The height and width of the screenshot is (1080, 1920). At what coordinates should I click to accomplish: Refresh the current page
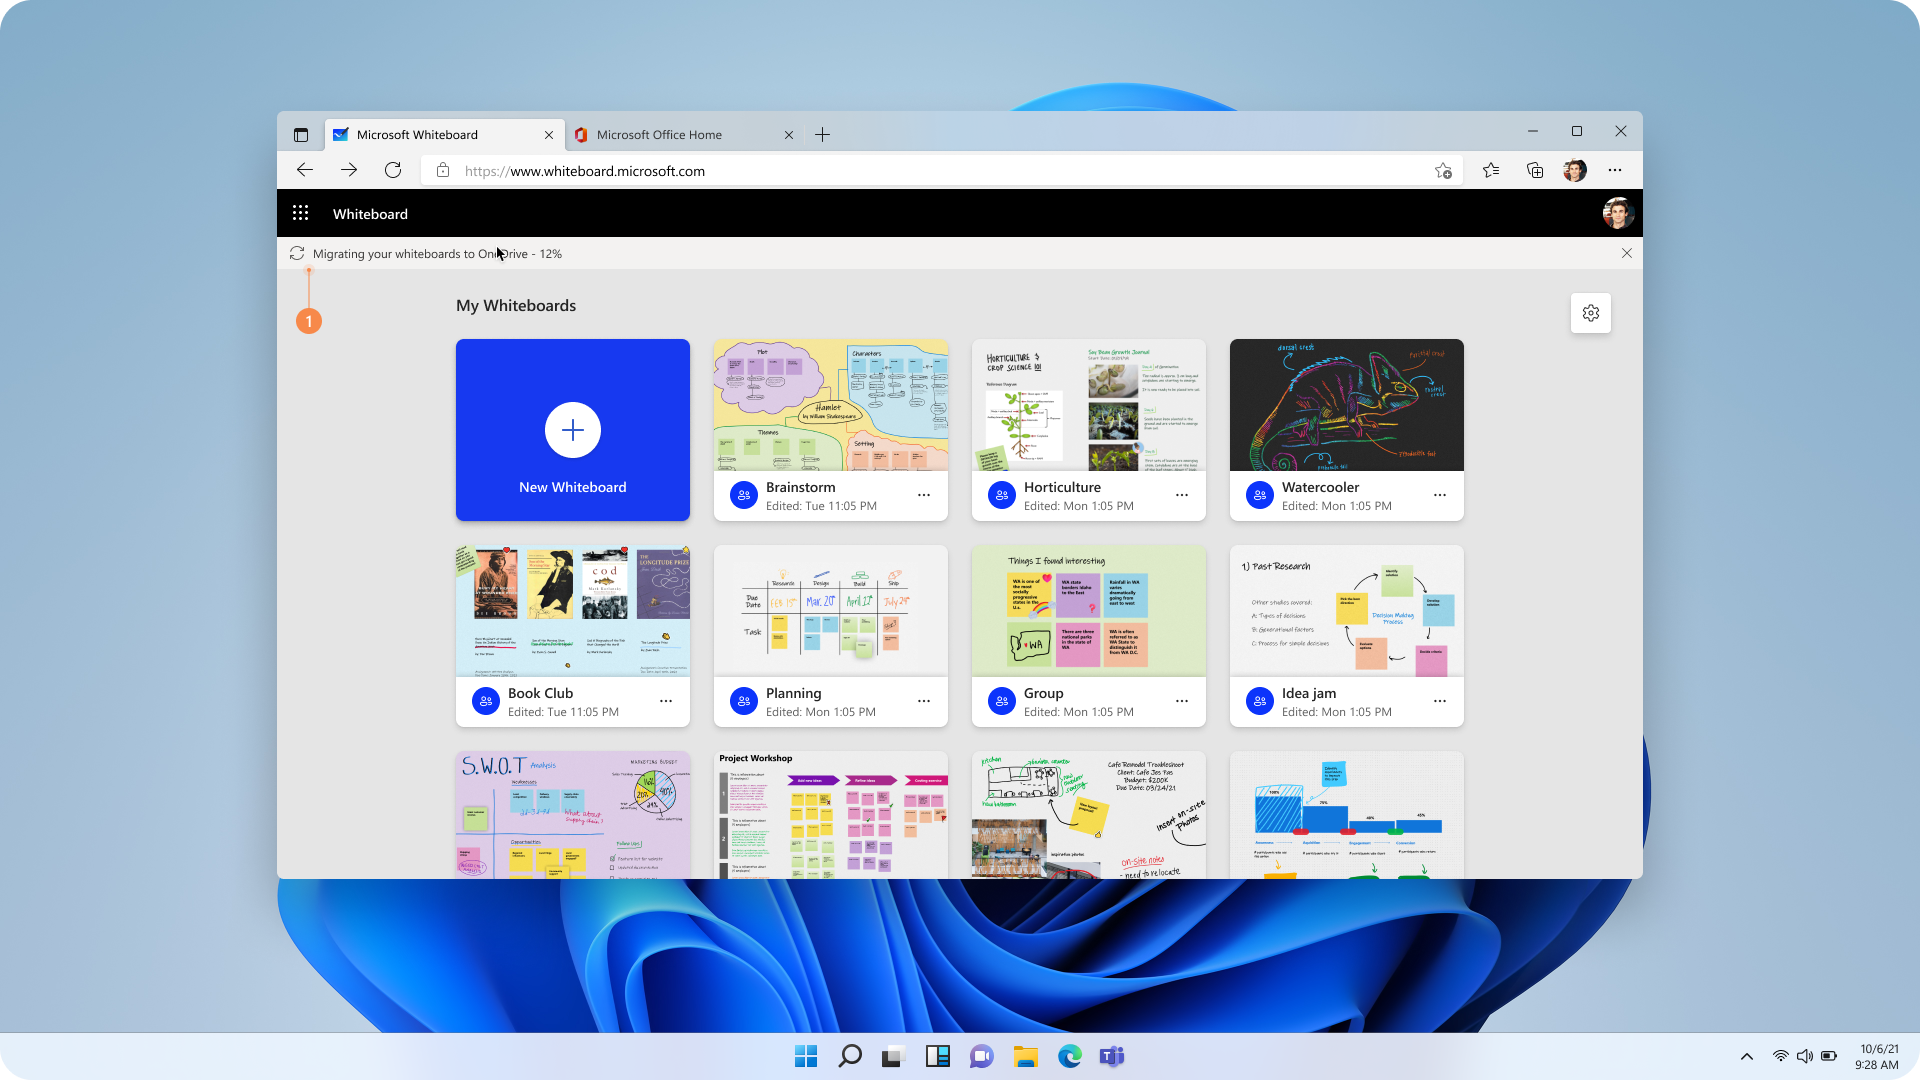(393, 170)
